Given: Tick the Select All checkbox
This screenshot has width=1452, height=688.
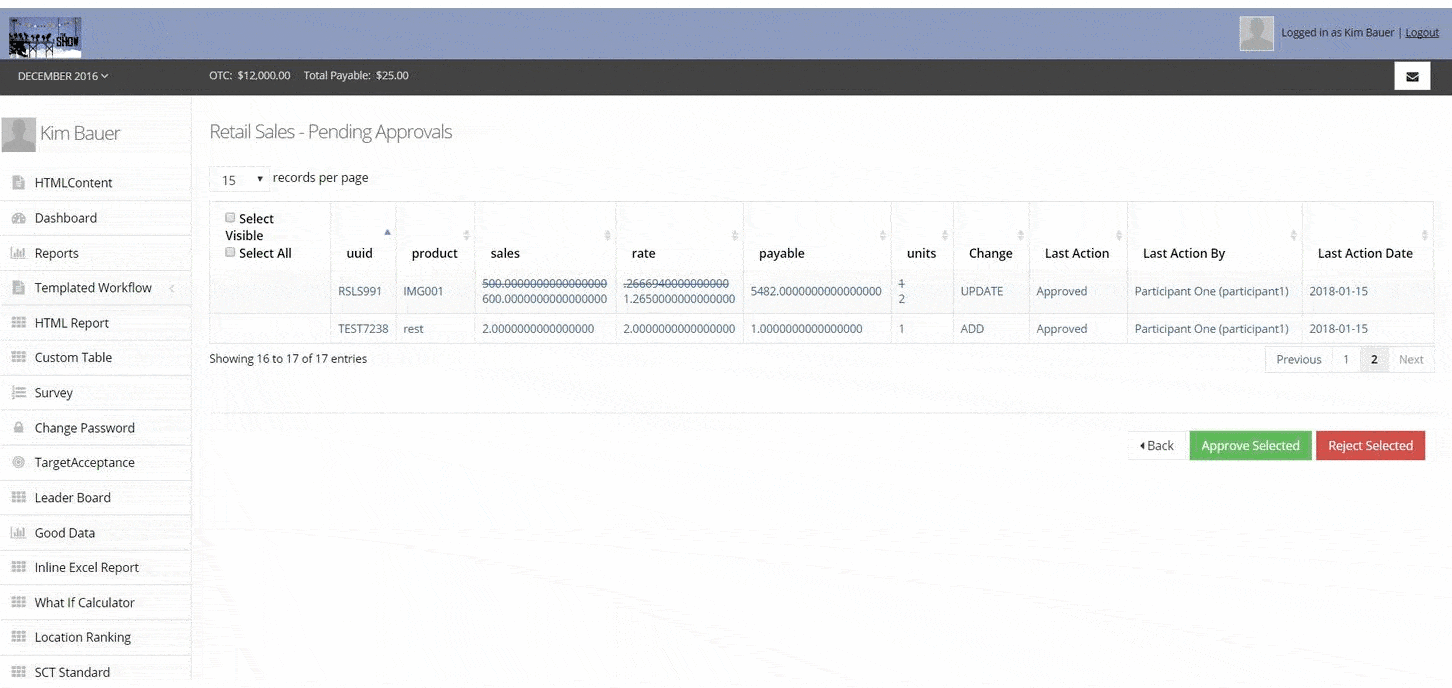Looking at the screenshot, I should pyautogui.click(x=230, y=253).
